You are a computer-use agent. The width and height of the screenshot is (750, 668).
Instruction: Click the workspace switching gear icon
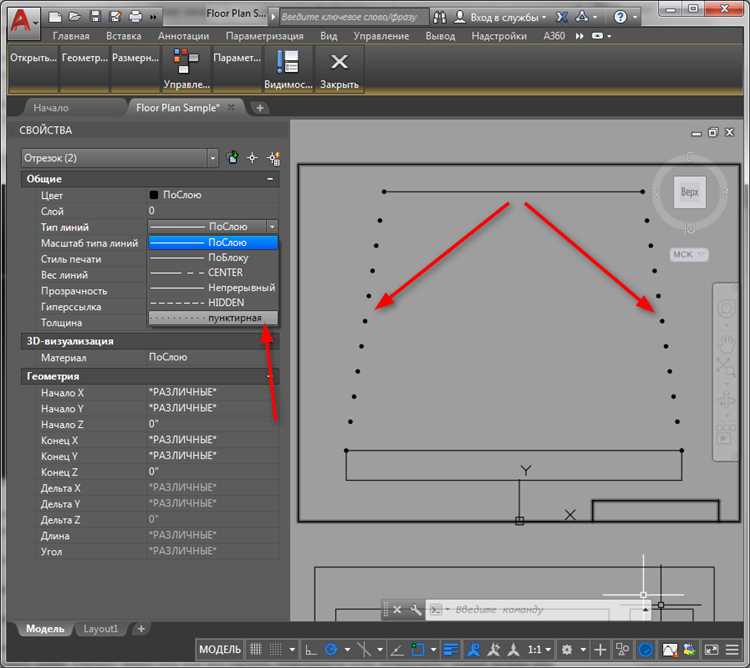568,649
